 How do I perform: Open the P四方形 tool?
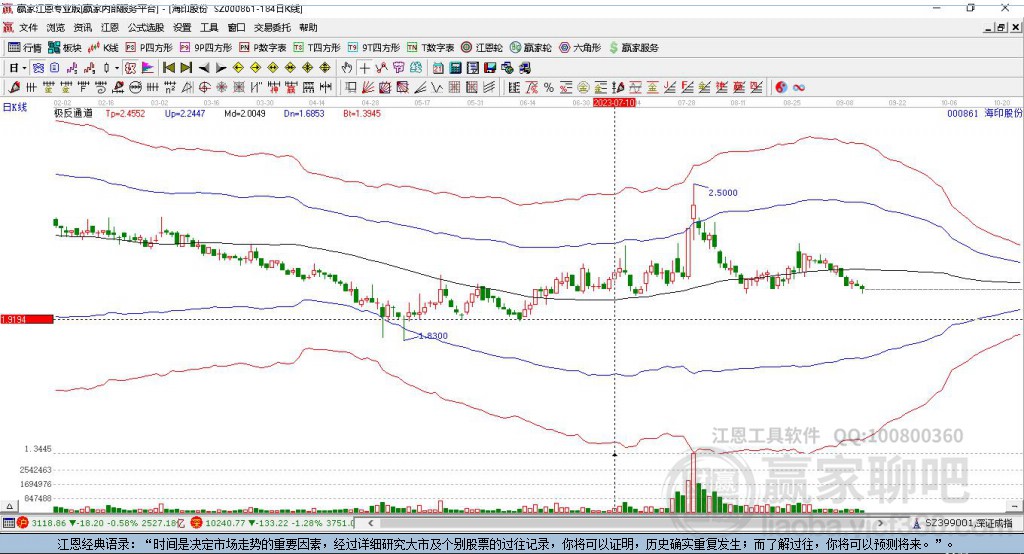pyautogui.click(x=149, y=48)
